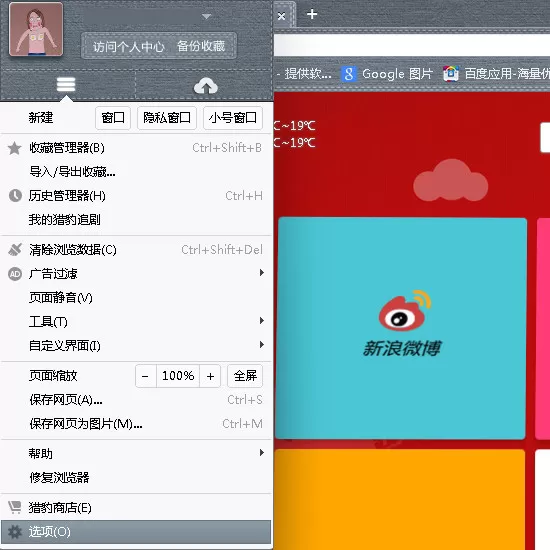Click the upper ~19℃ temperature text
550x550 pixels.
295,125
